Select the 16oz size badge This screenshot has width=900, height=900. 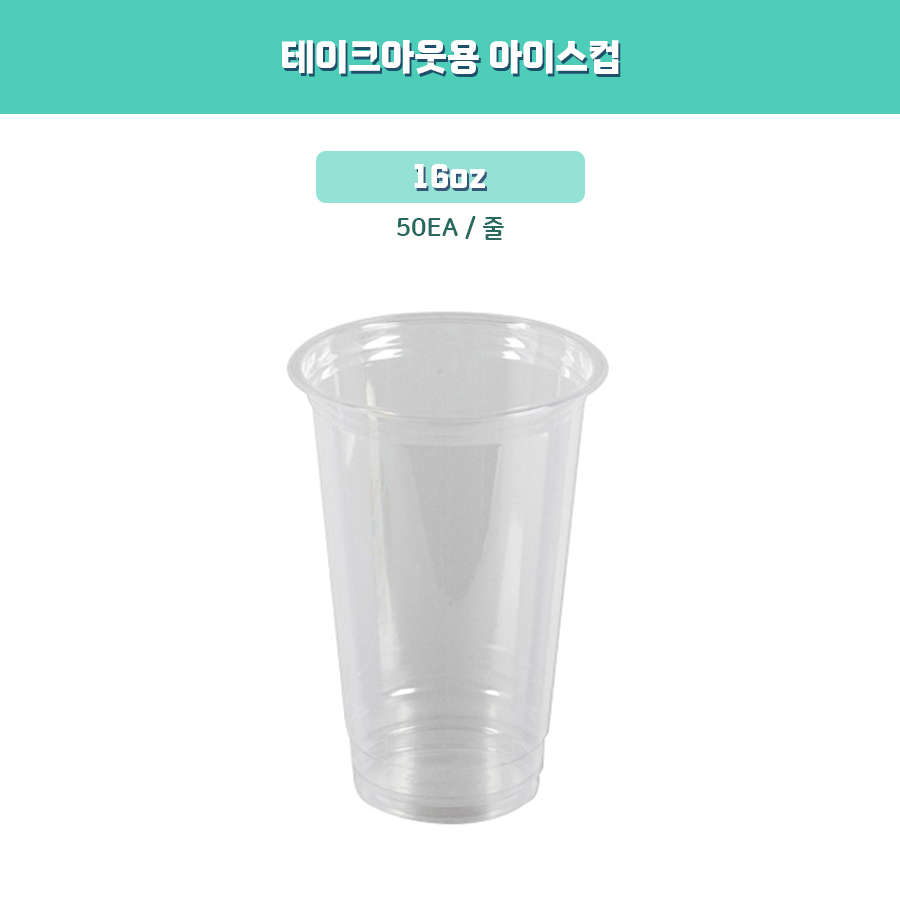(x=451, y=177)
